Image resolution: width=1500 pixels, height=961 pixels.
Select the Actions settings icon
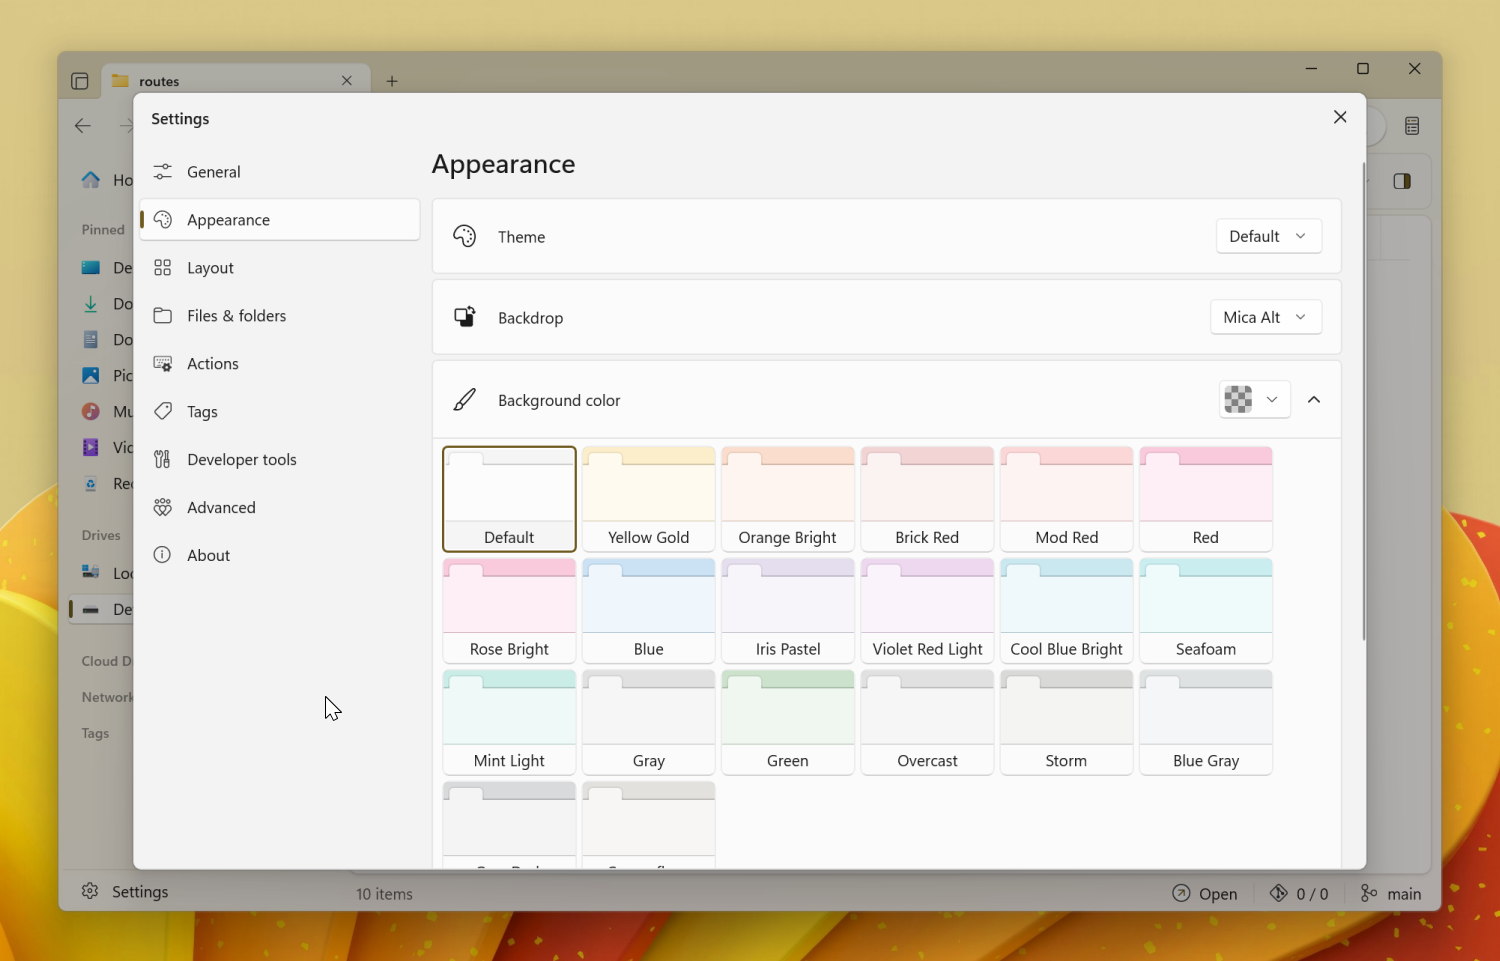click(x=163, y=363)
